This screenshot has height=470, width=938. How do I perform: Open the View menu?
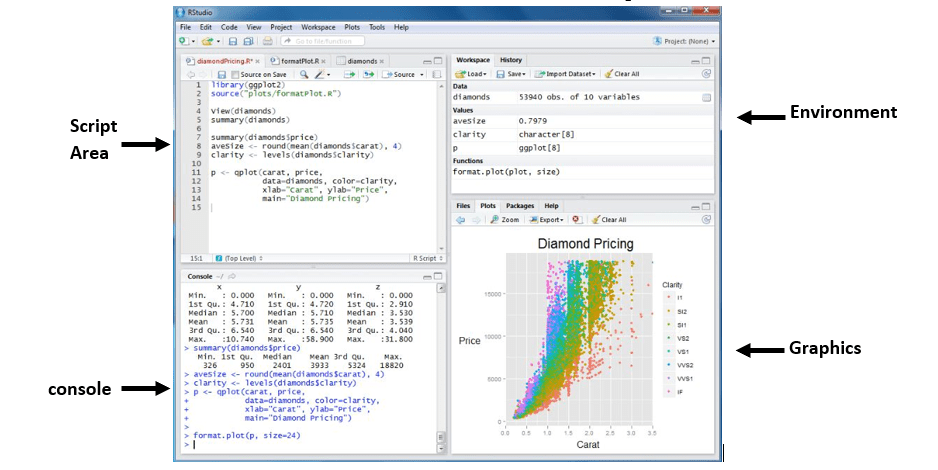point(254,27)
